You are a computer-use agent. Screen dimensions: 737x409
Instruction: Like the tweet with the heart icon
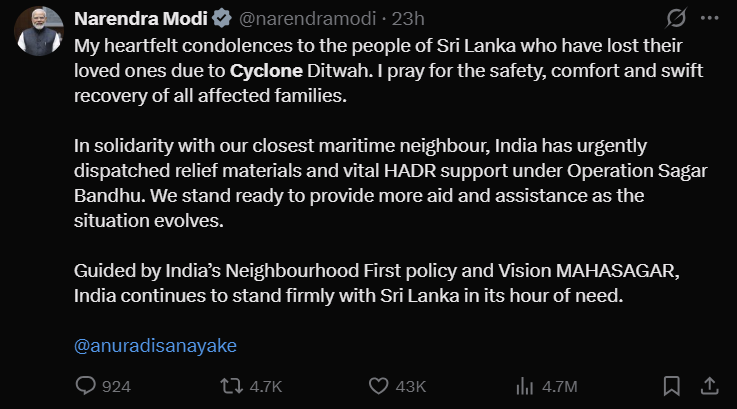point(378,385)
